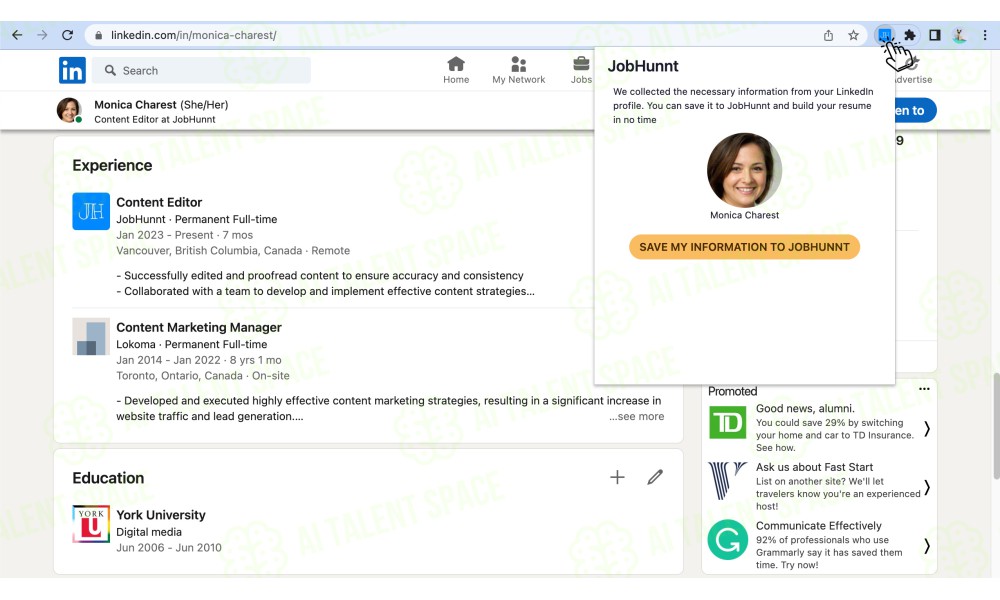Expand the TD Insurance ad chevron
Image resolution: width=1000 pixels, height=600 pixels.
point(927,429)
